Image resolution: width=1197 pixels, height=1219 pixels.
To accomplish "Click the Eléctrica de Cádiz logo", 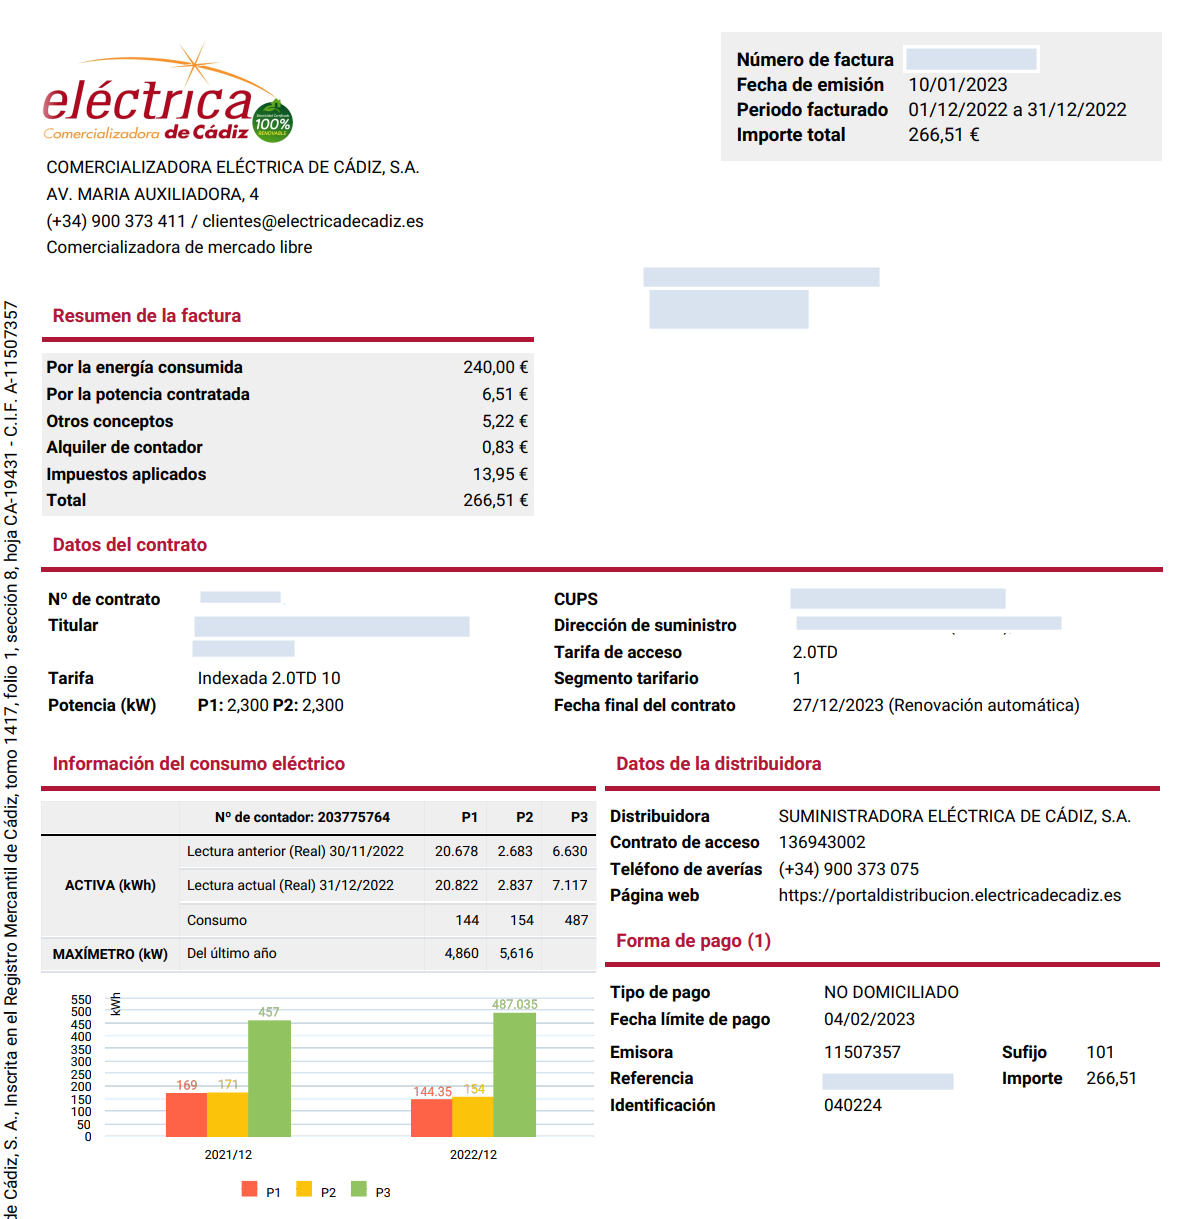I will (x=167, y=94).
